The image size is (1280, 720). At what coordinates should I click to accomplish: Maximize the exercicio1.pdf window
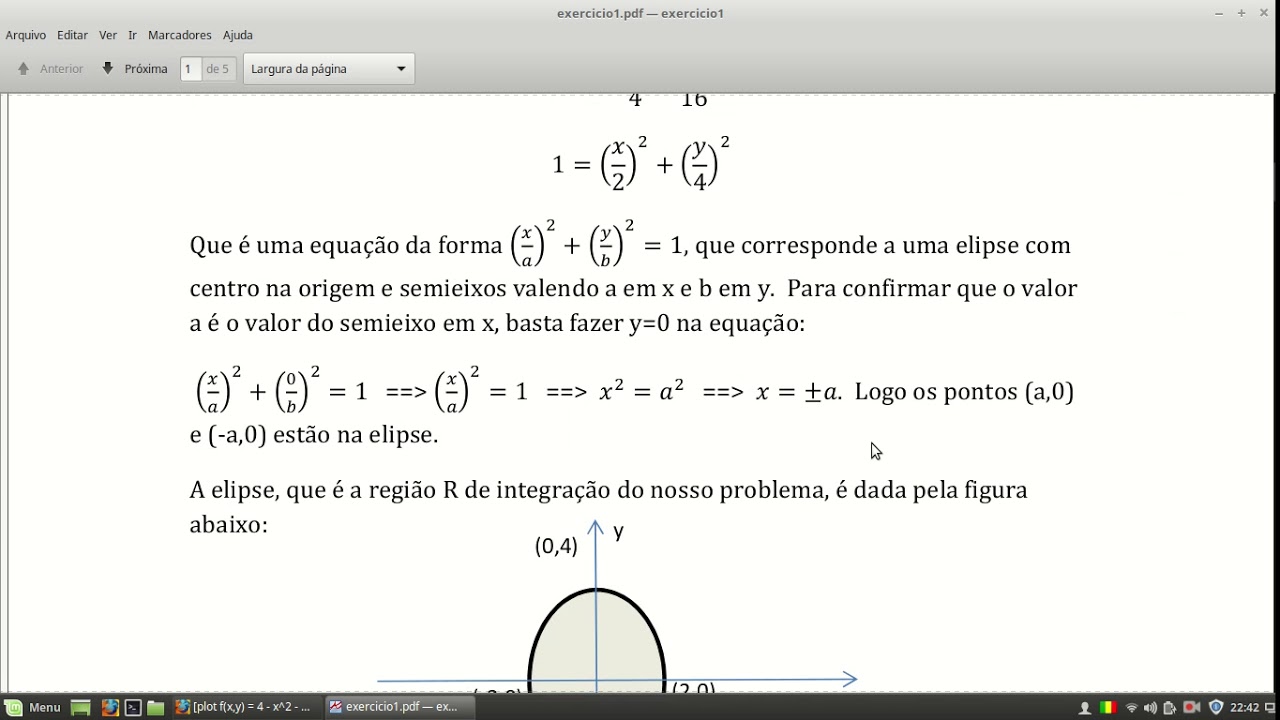pos(1242,13)
